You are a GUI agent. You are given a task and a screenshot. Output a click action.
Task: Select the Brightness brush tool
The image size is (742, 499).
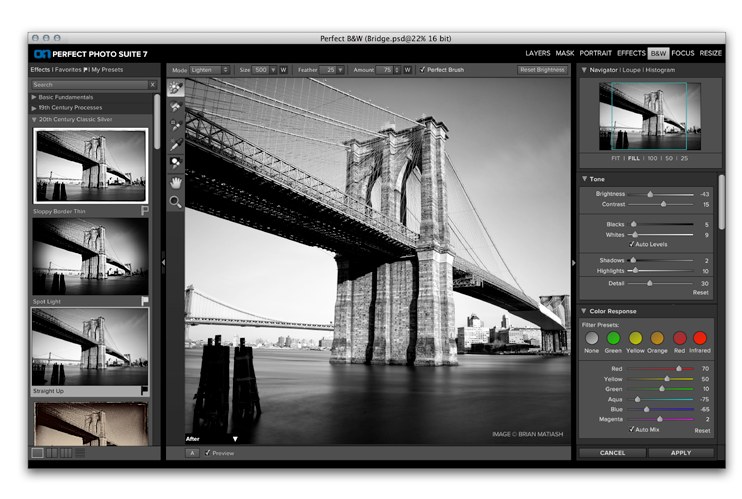click(x=176, y=88)
